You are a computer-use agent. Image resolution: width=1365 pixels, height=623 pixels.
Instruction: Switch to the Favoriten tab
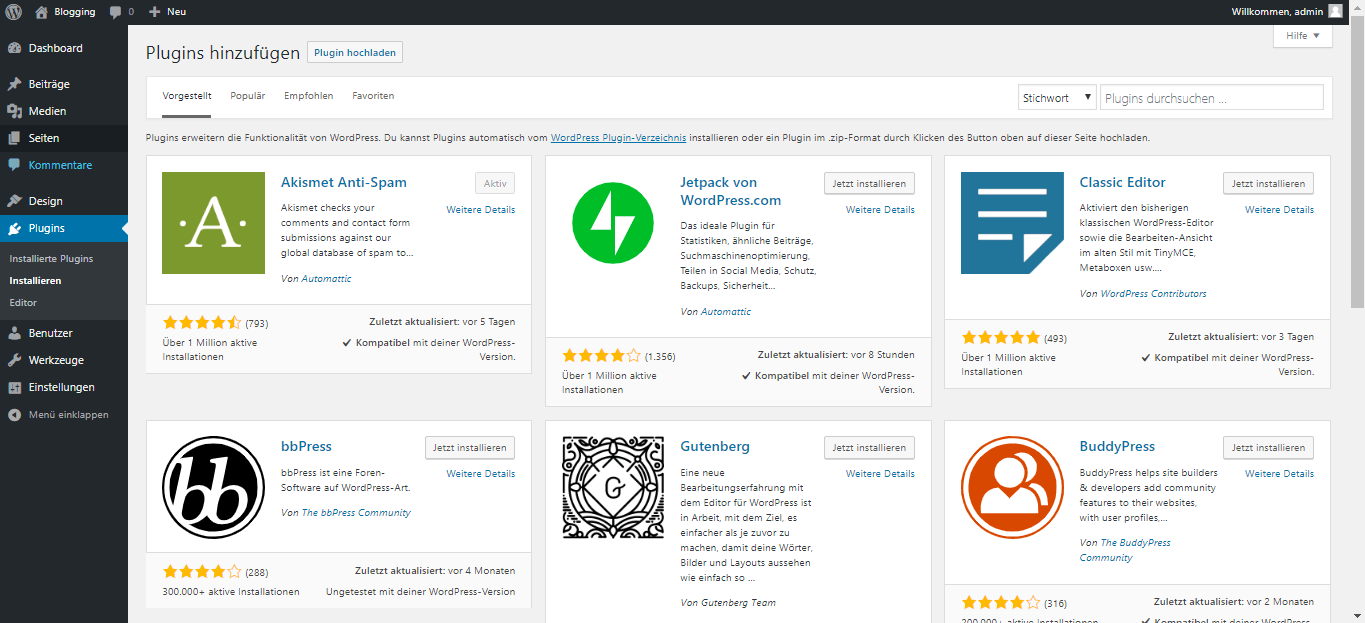(x=373, y=96)
